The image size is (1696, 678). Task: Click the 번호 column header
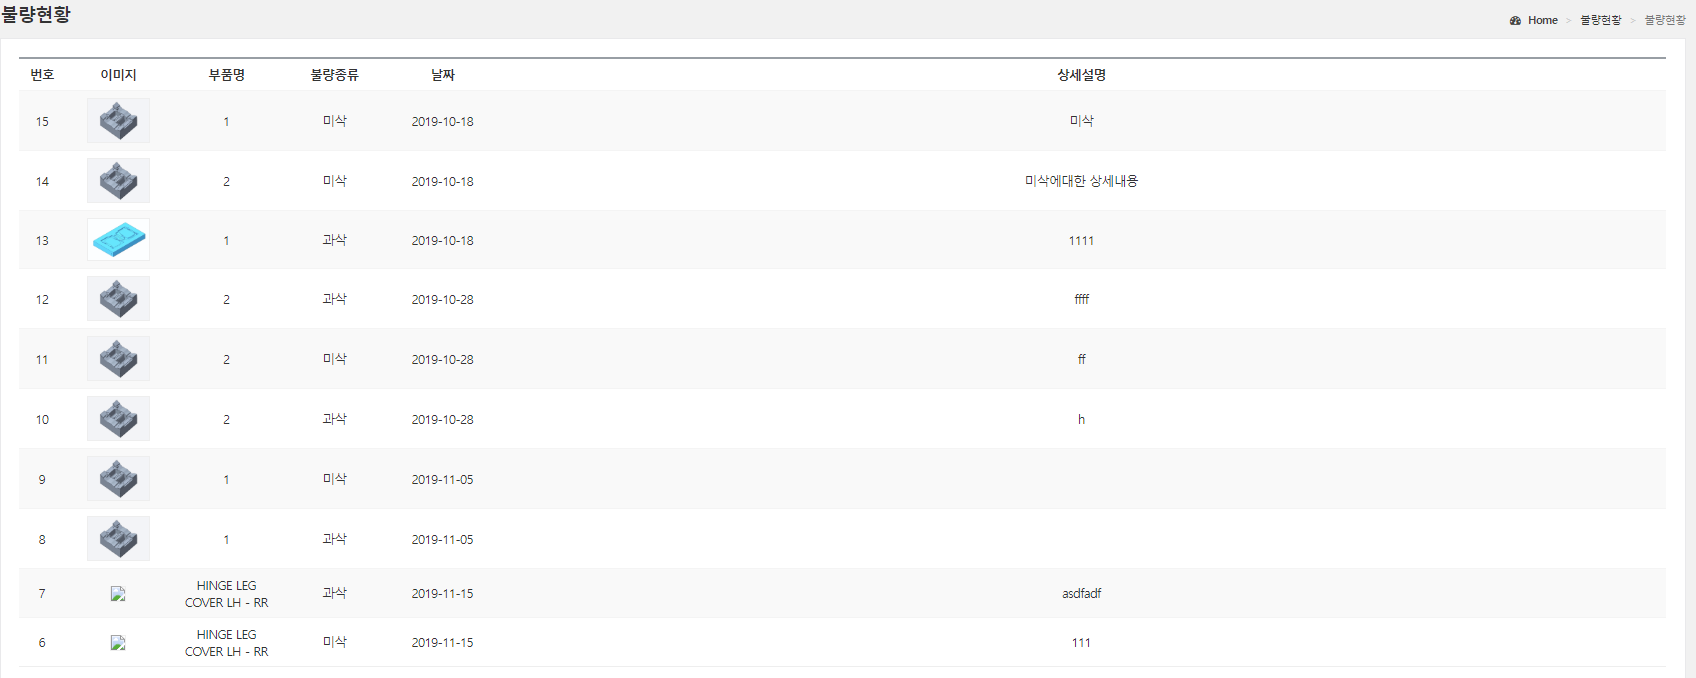pyautogui.click(x=42, y=75)
